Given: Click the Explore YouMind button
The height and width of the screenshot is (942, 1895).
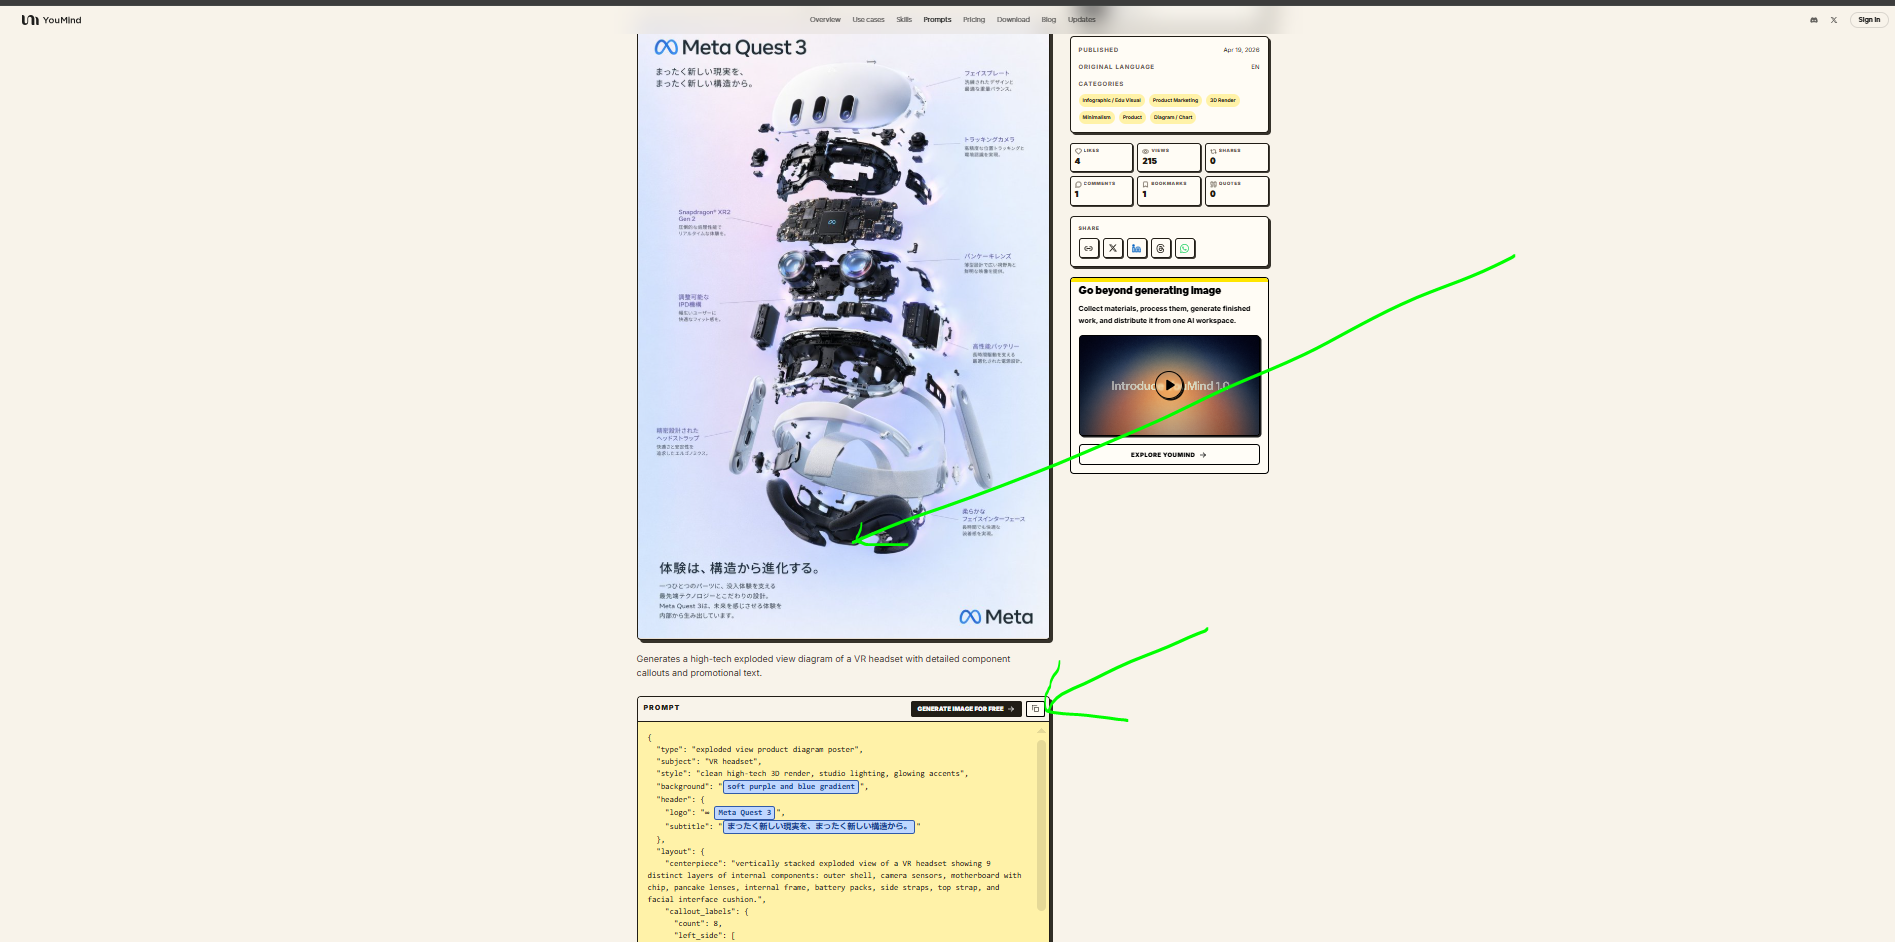Looking at the screenshot, I should click(x=1169, y=455).
